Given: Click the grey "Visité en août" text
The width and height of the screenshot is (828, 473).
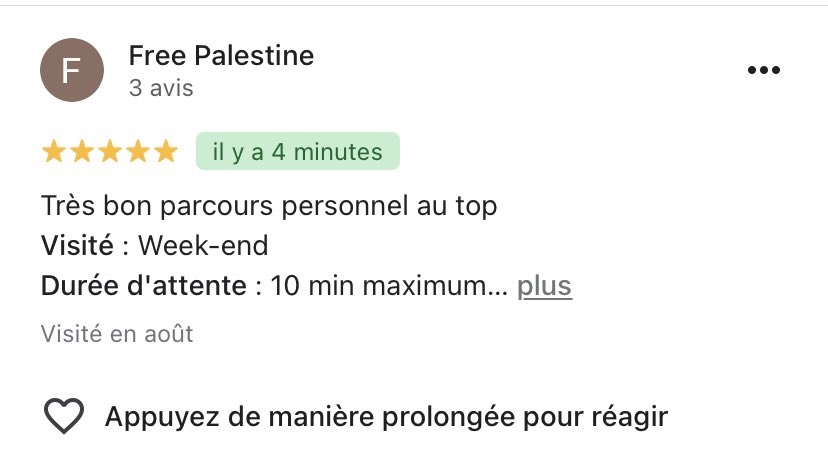Looking at the screenshot, I should point(117,334).
